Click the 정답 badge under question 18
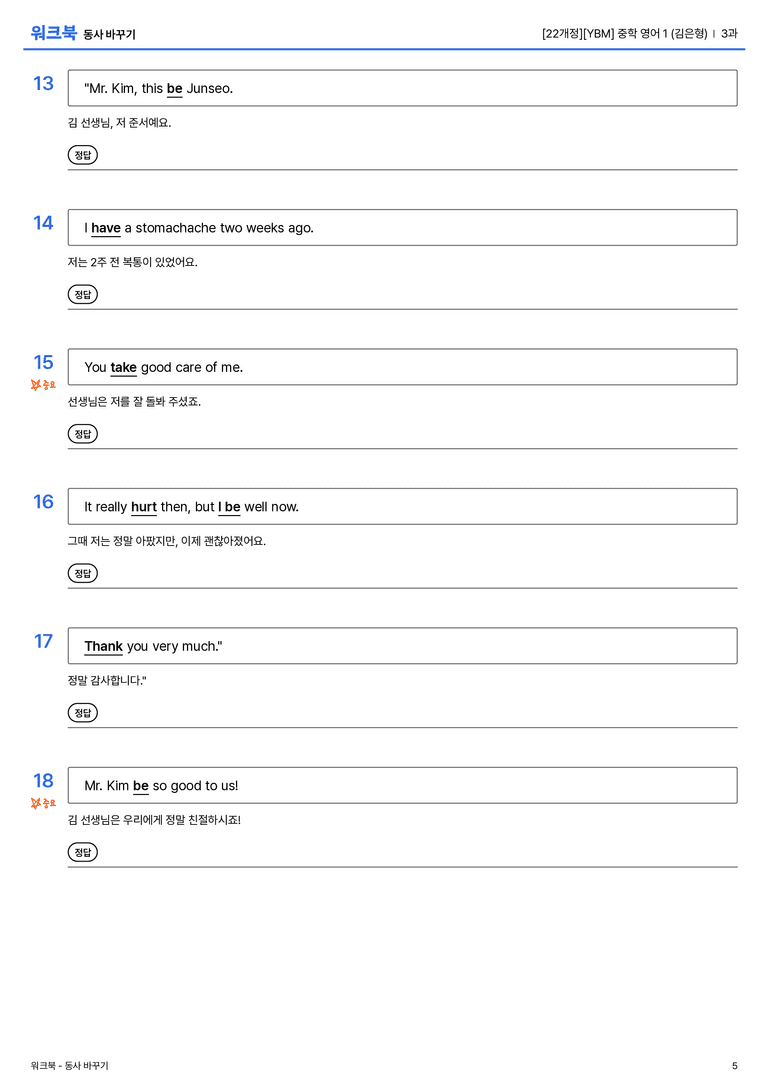768x1087 pixels. 82,852
